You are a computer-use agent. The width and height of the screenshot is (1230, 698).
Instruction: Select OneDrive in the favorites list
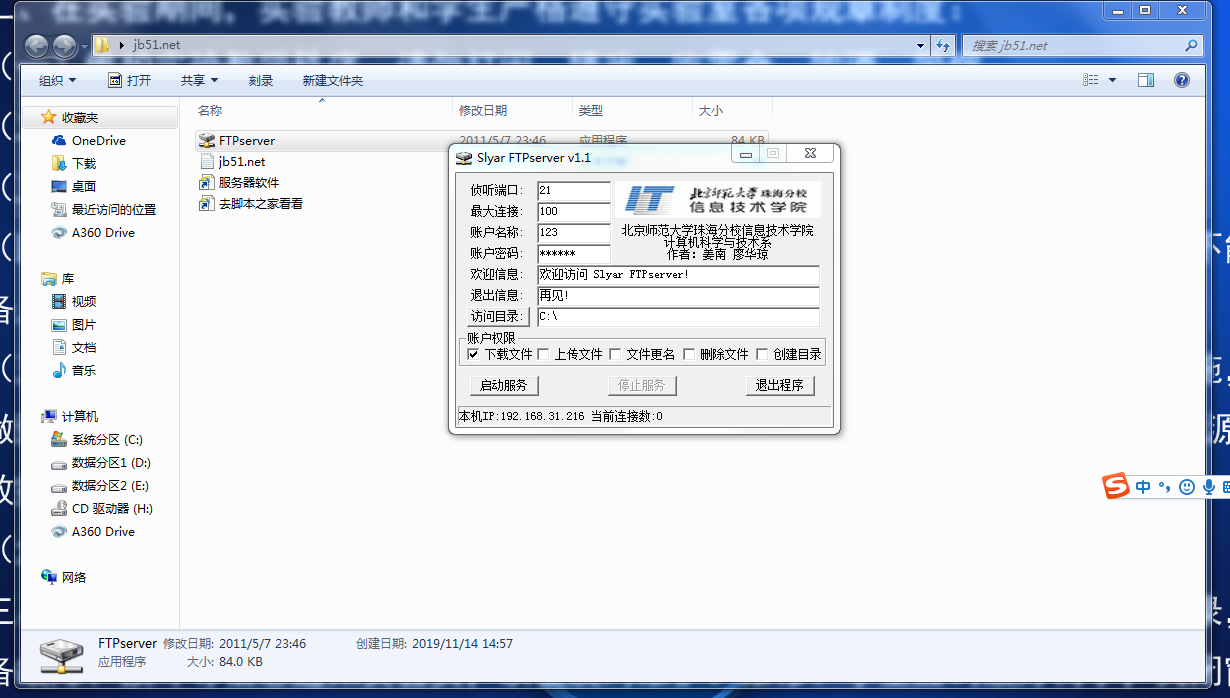tap(98, 141)
